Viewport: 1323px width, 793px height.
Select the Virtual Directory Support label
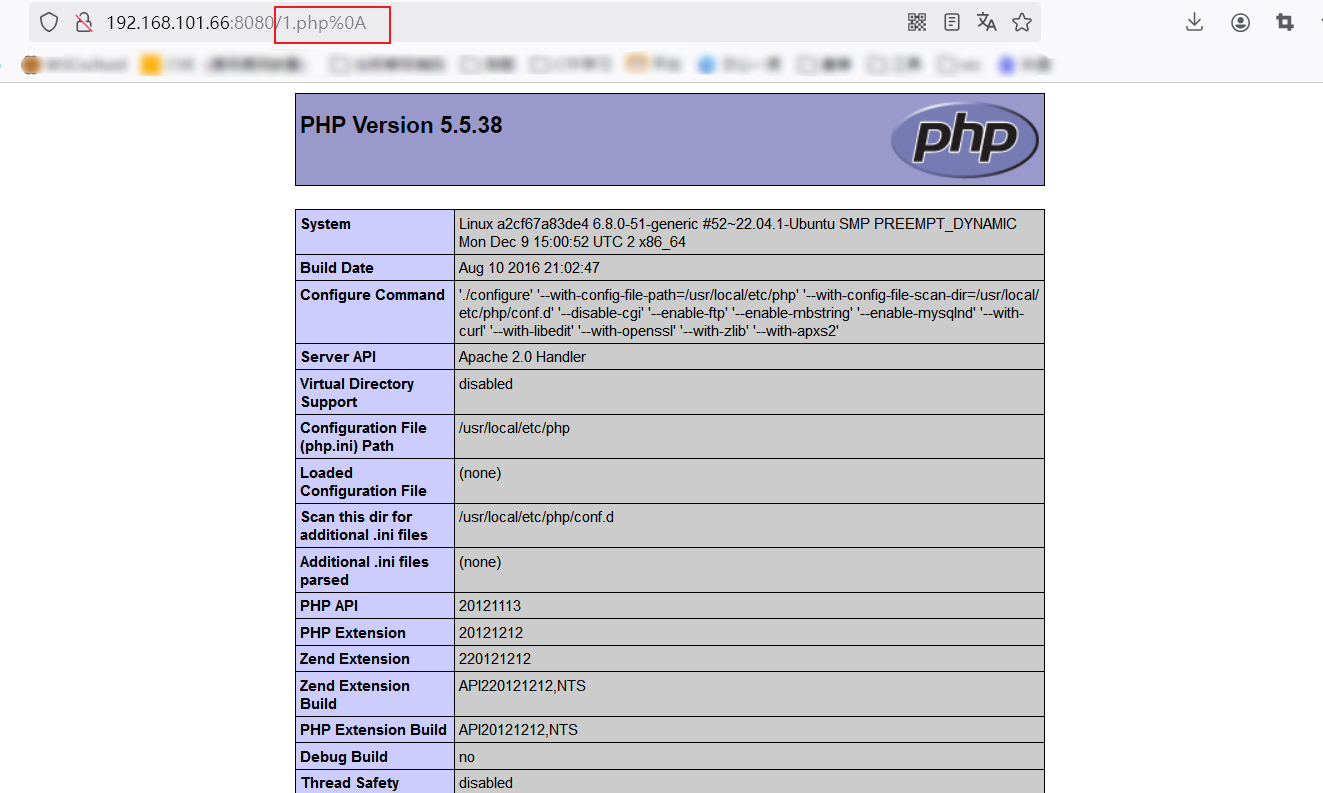click(x=357, y=393)
